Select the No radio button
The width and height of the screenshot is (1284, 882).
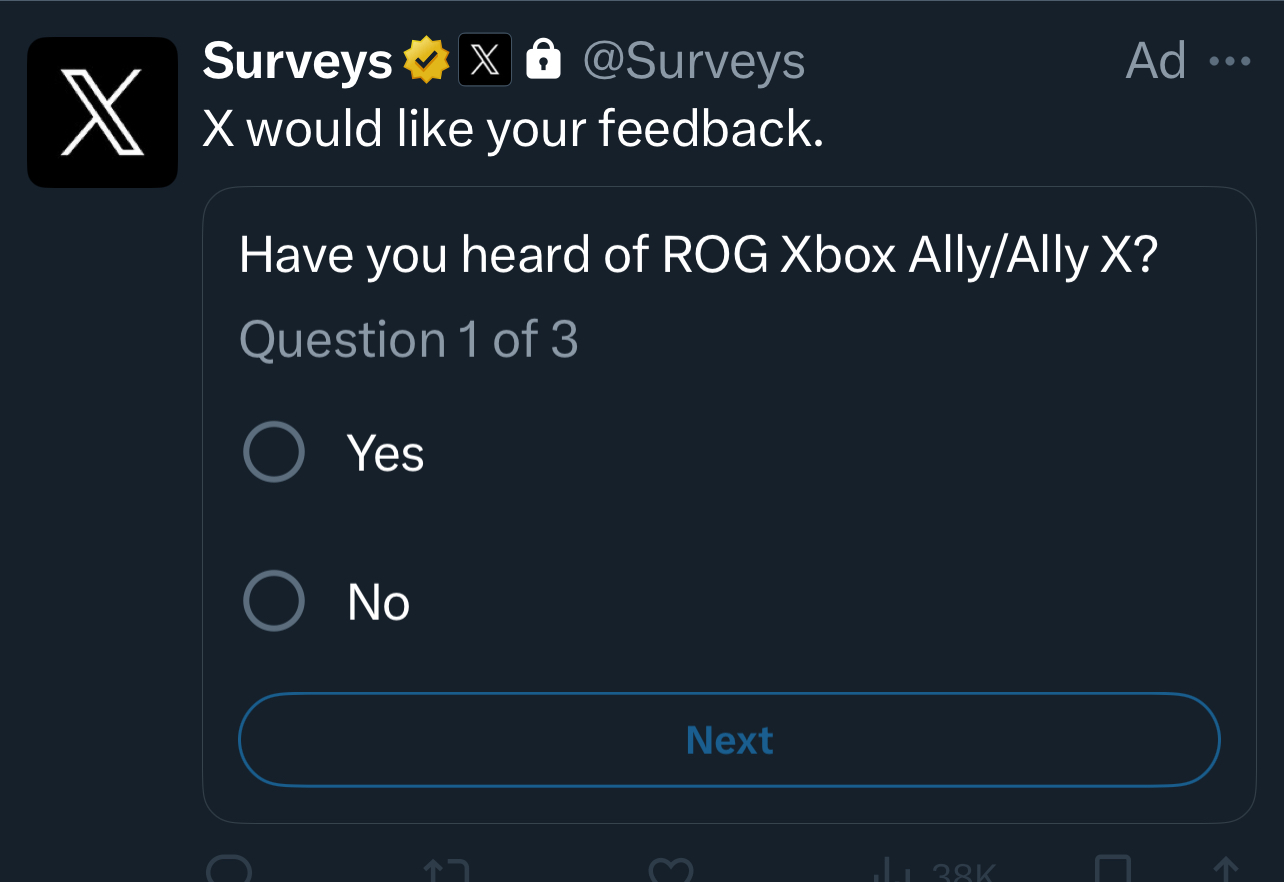(274, 601)
